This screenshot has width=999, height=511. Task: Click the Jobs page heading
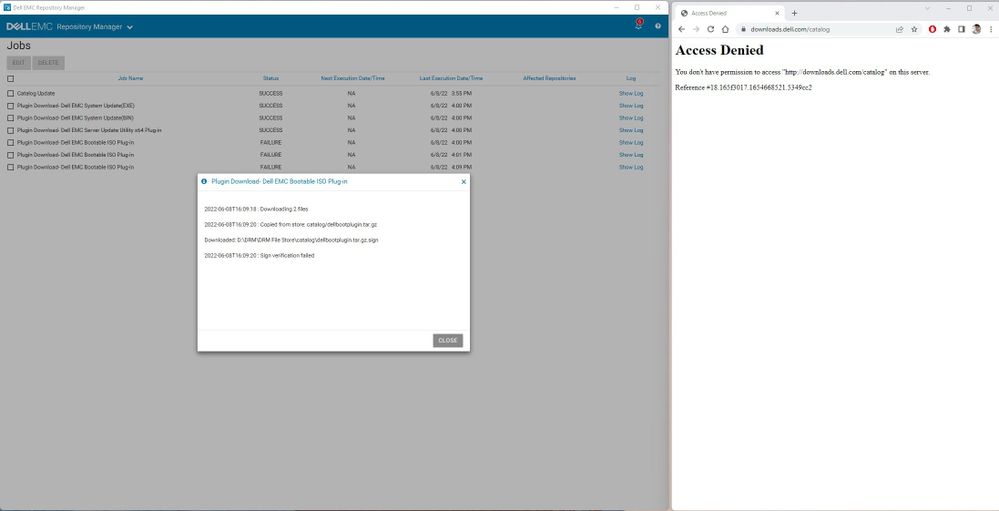pyautogui.click(x=18, y=46)
